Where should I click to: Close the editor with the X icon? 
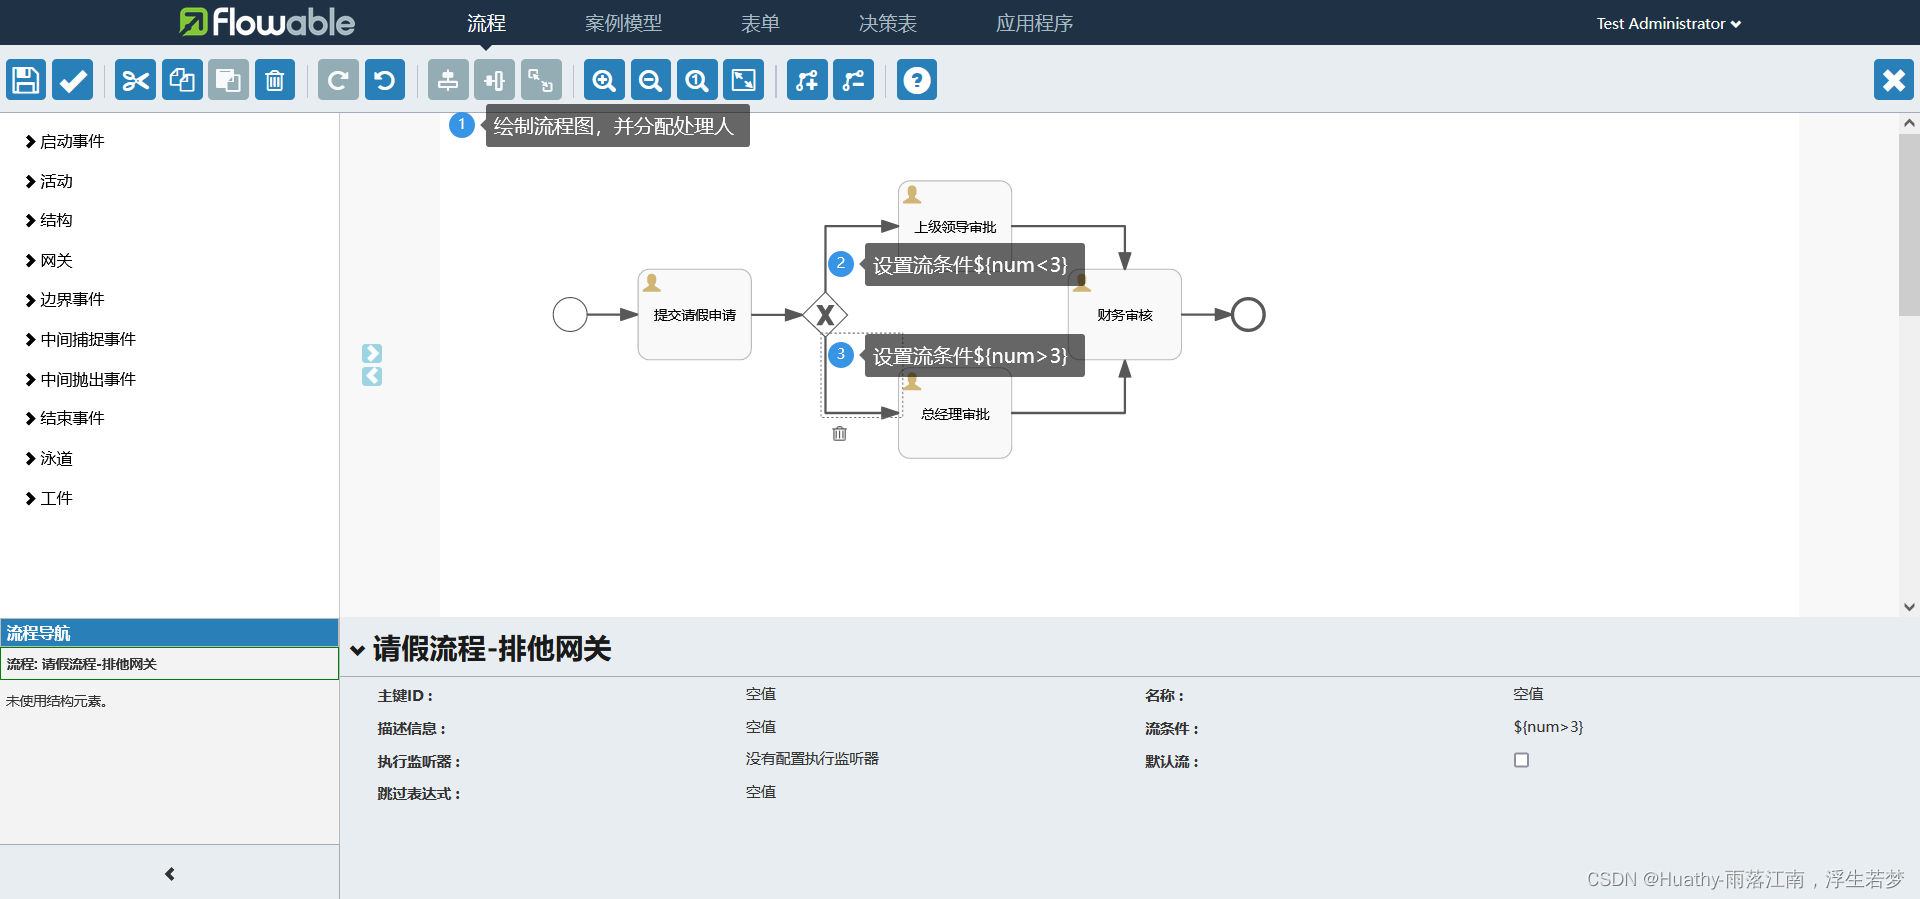coord(1894,80)
